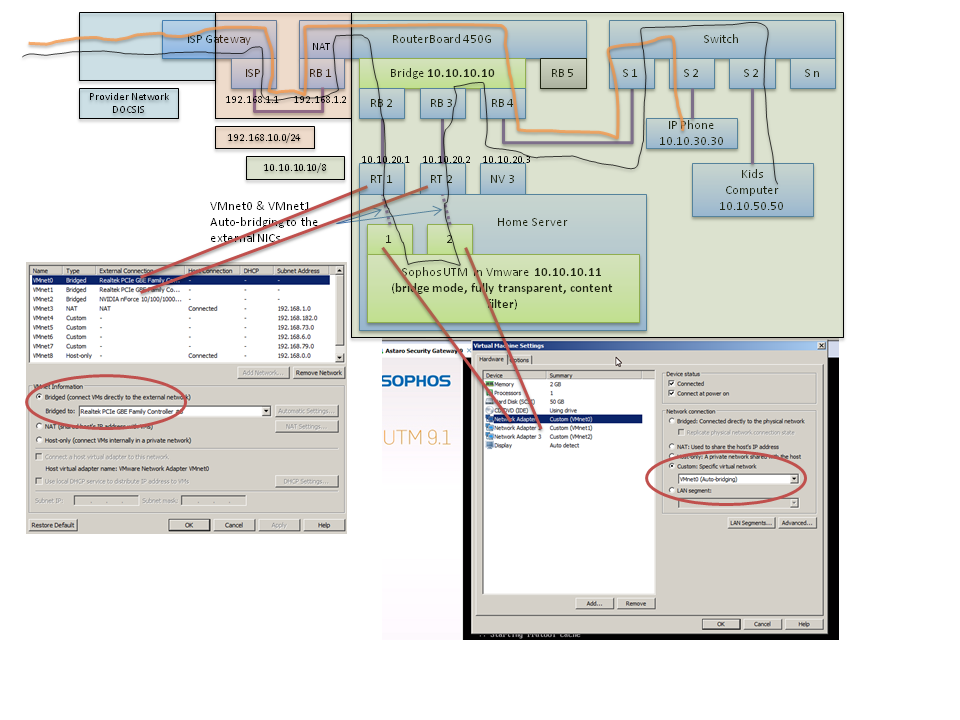This screenshot has width=960, height=720.
Task: Click the Summary column header
Action: pyautogui.click(x=593, y=375)
